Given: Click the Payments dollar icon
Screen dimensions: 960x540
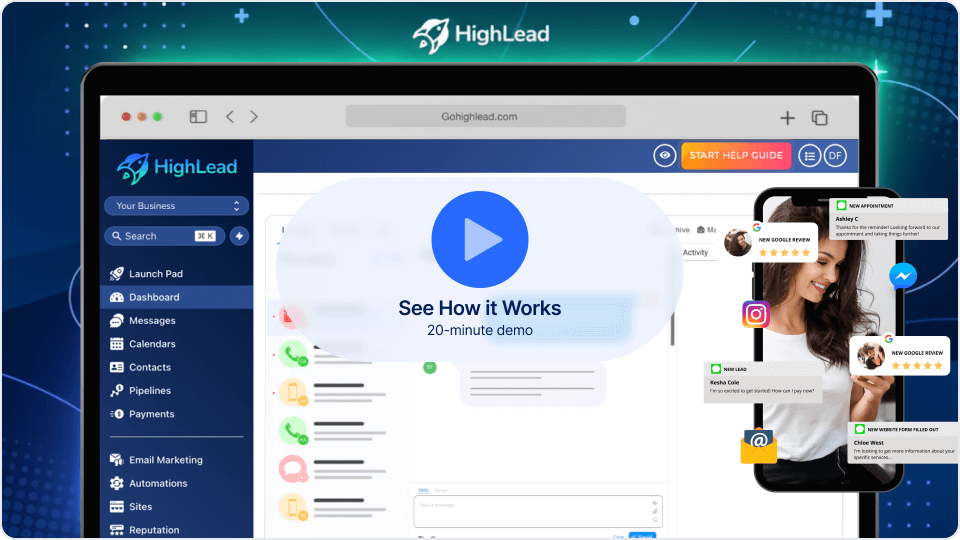Looking at the screenshot, I should (x=116, y=414).
